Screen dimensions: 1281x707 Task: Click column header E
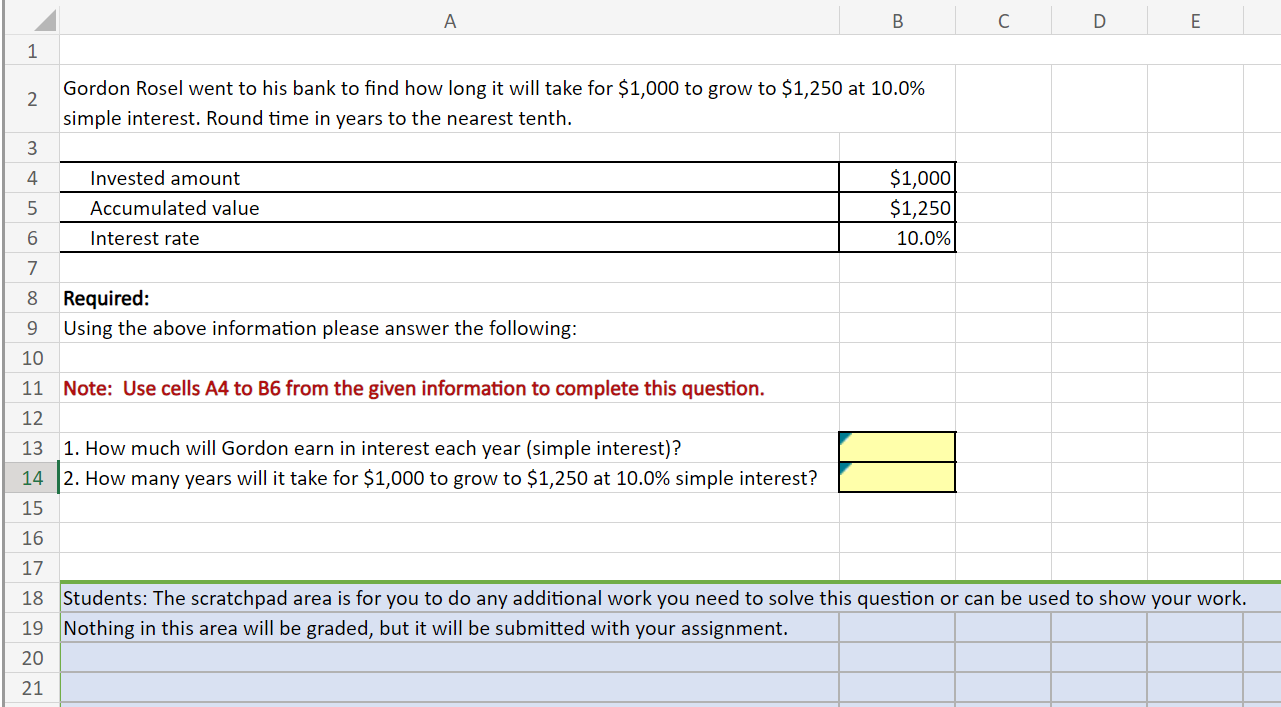point(1194,20)
